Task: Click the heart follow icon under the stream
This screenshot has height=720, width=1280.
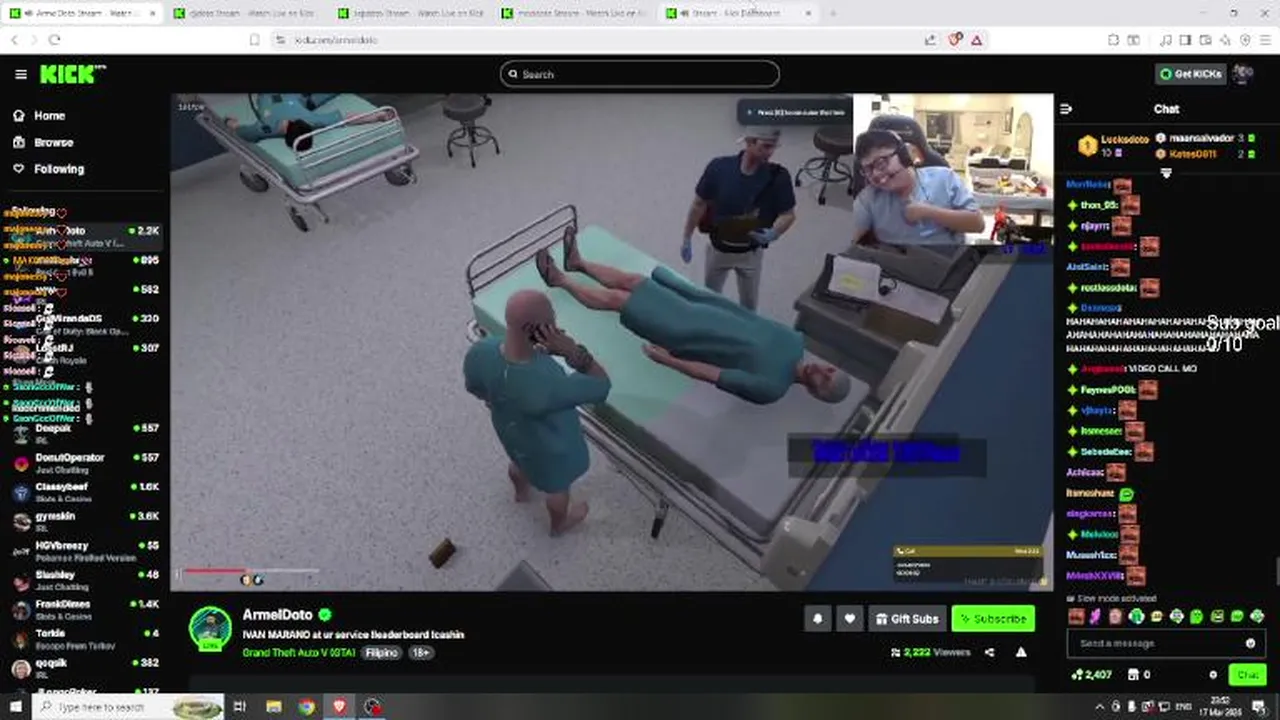Action: [x=850, y=619]
